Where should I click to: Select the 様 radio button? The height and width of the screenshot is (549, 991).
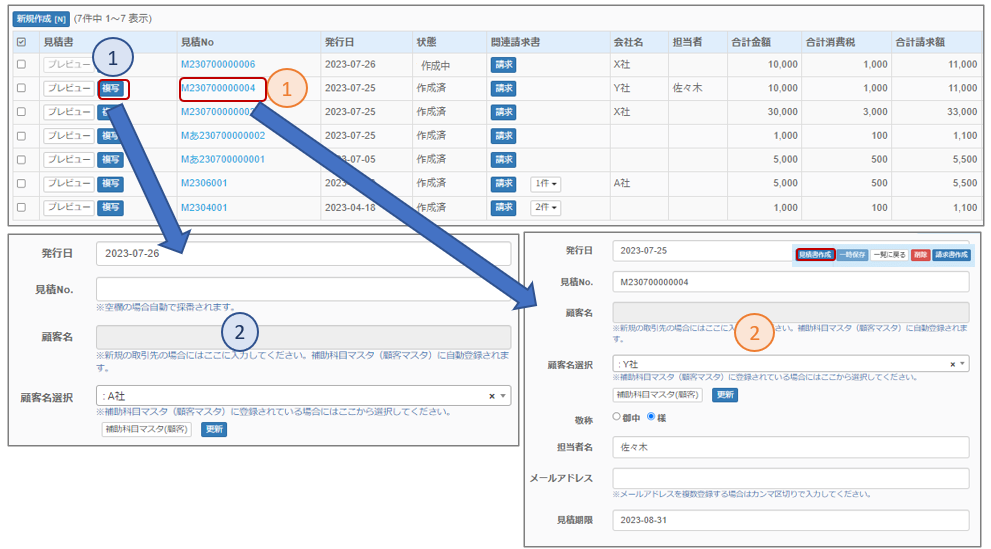click(651, 417)
